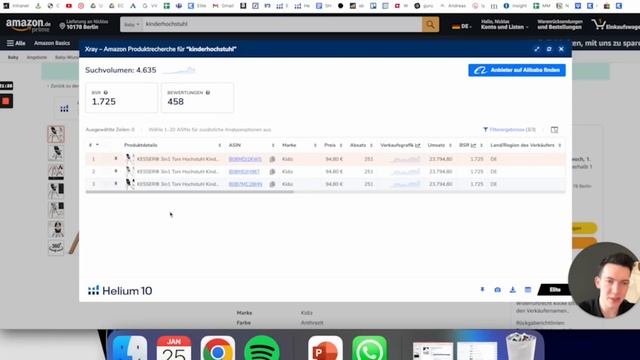Image resolution: width=640 pixels, height=360 pixels.
Task: Copy the ASIN in row 3
Action: click(272, 184)
